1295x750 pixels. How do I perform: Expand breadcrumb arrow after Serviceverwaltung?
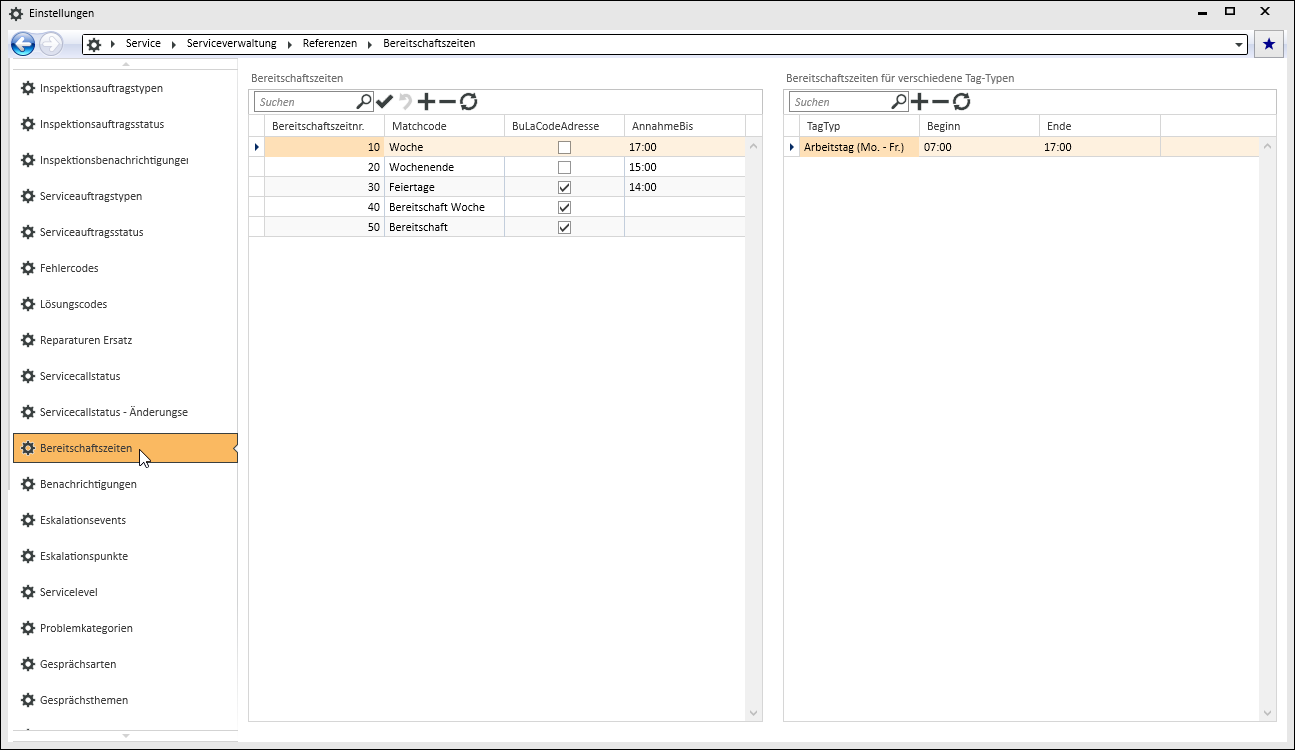pos(292,44)
